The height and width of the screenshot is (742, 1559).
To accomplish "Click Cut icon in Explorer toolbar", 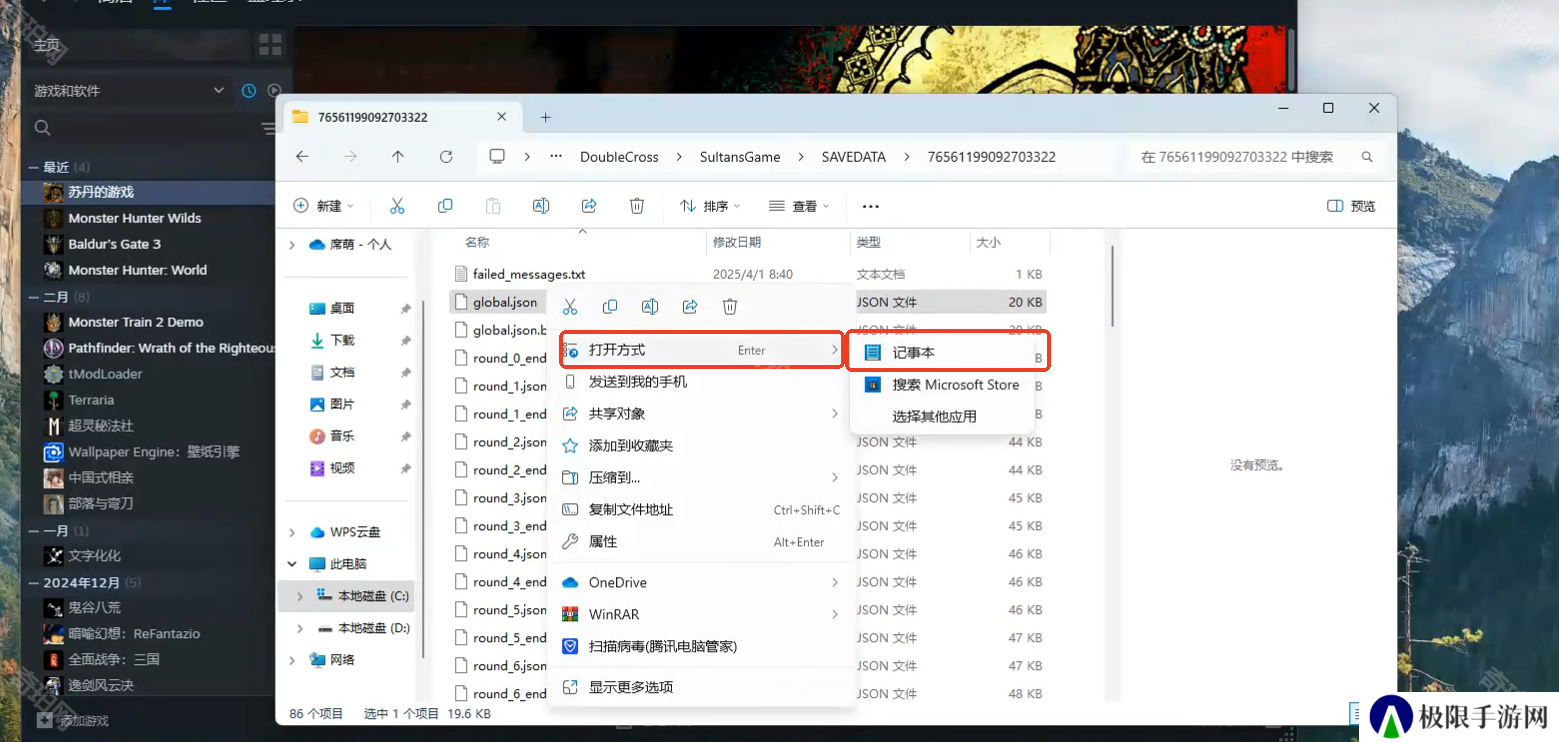I will (x=397, y=206).
